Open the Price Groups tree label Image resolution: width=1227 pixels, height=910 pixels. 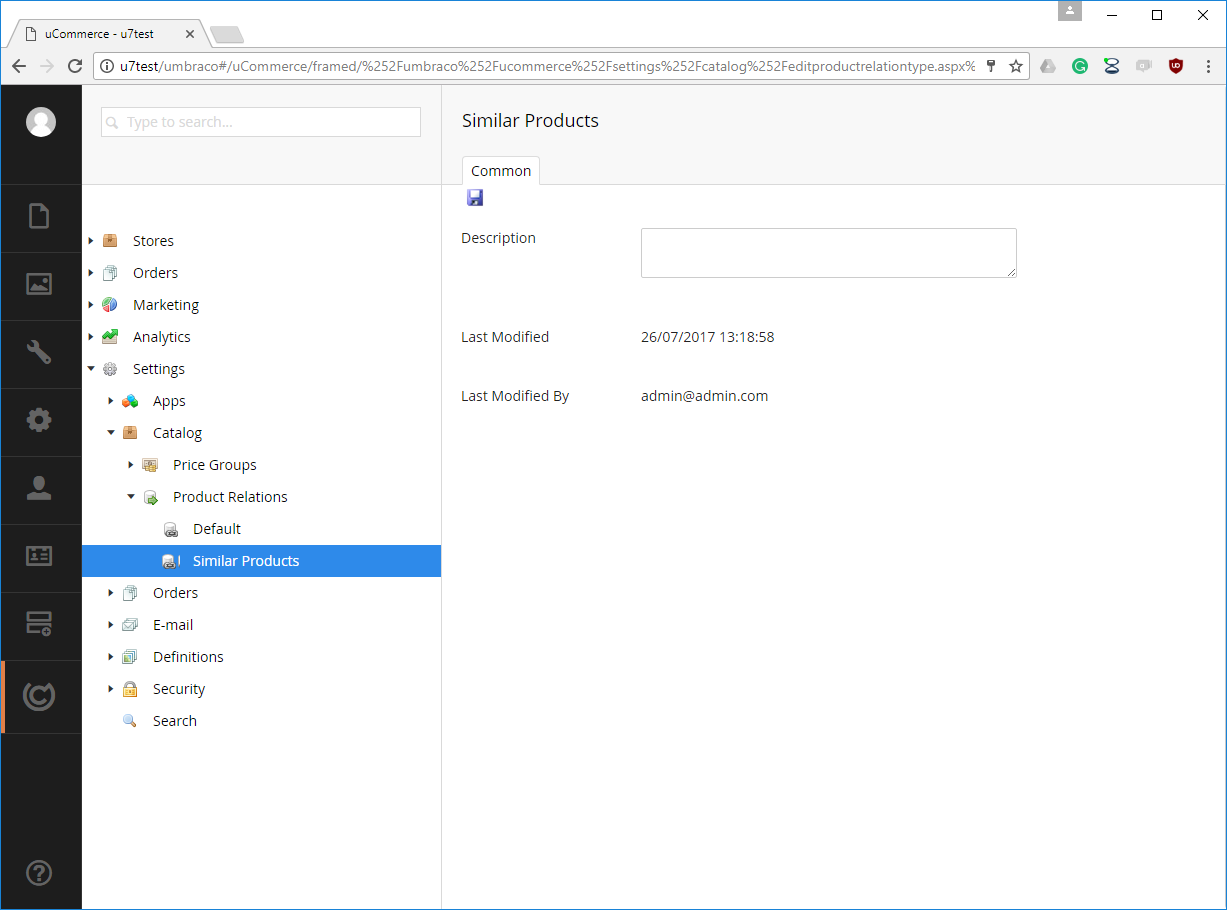pos(215,465)
